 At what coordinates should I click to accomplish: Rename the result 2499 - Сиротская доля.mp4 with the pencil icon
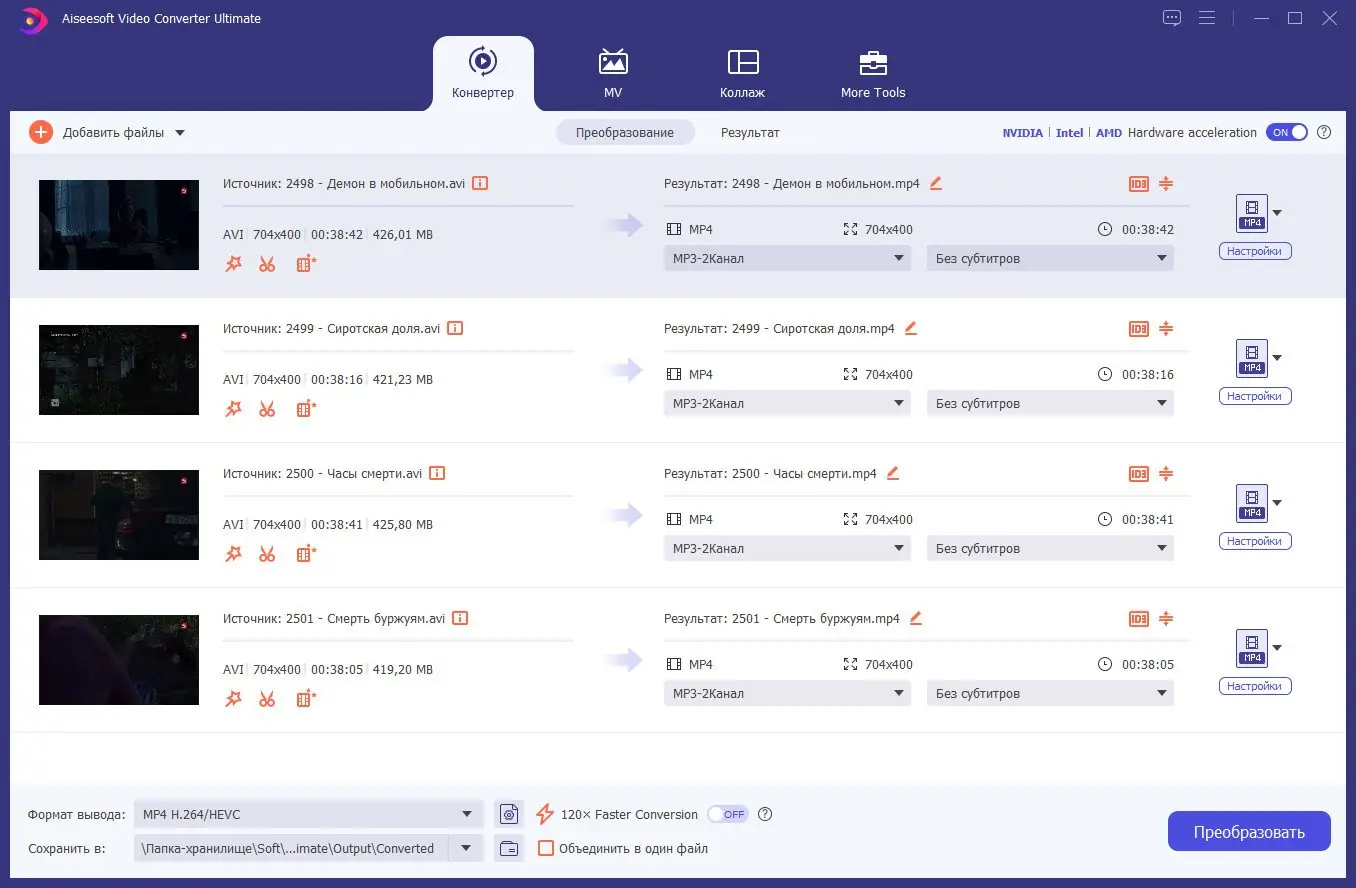tap(910, 328)
